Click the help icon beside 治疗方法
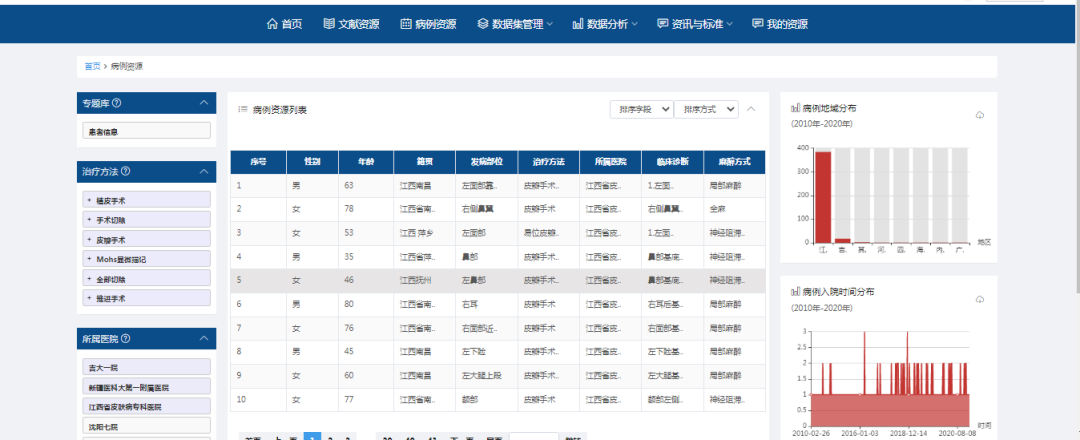 (x=125, y=172)
